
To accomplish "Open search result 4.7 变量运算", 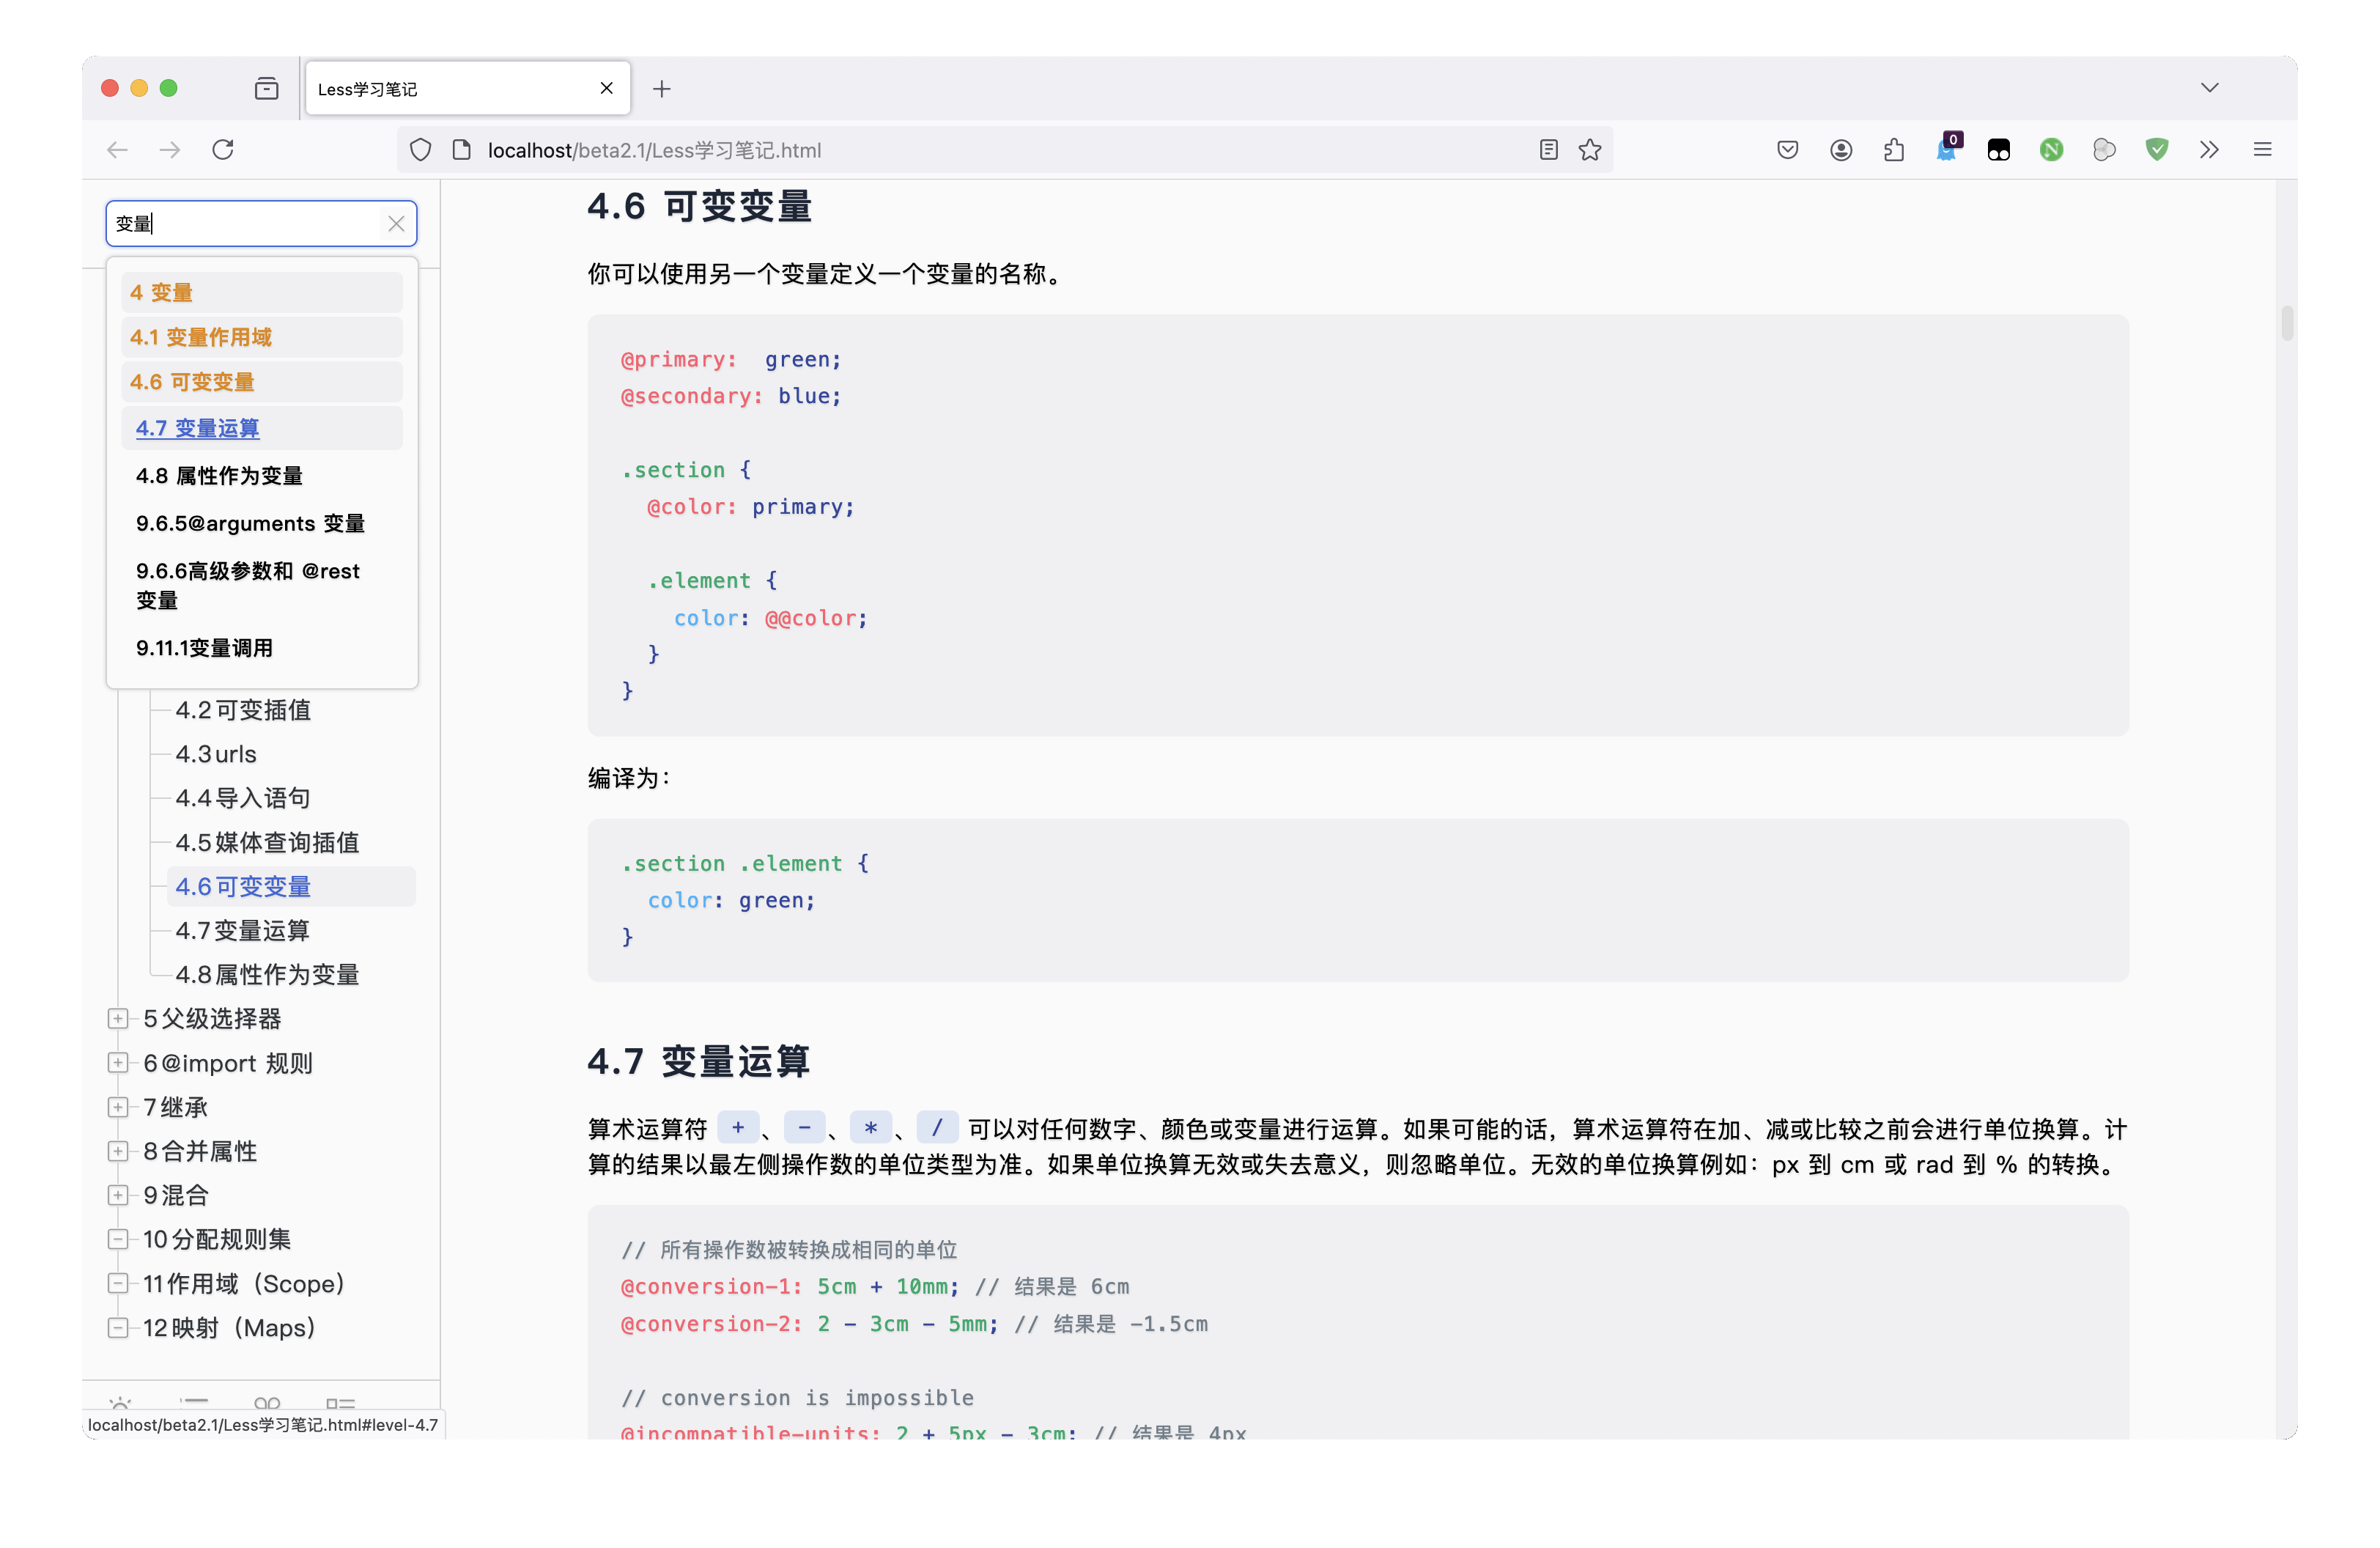I will [x=198, y=429].
